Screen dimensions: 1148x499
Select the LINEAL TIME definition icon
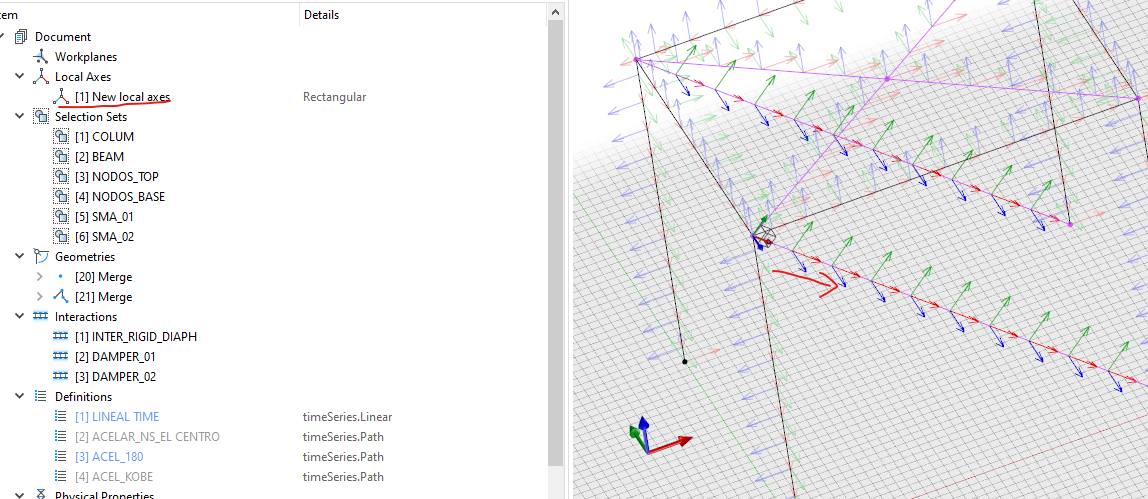click(x=61, y=416)
